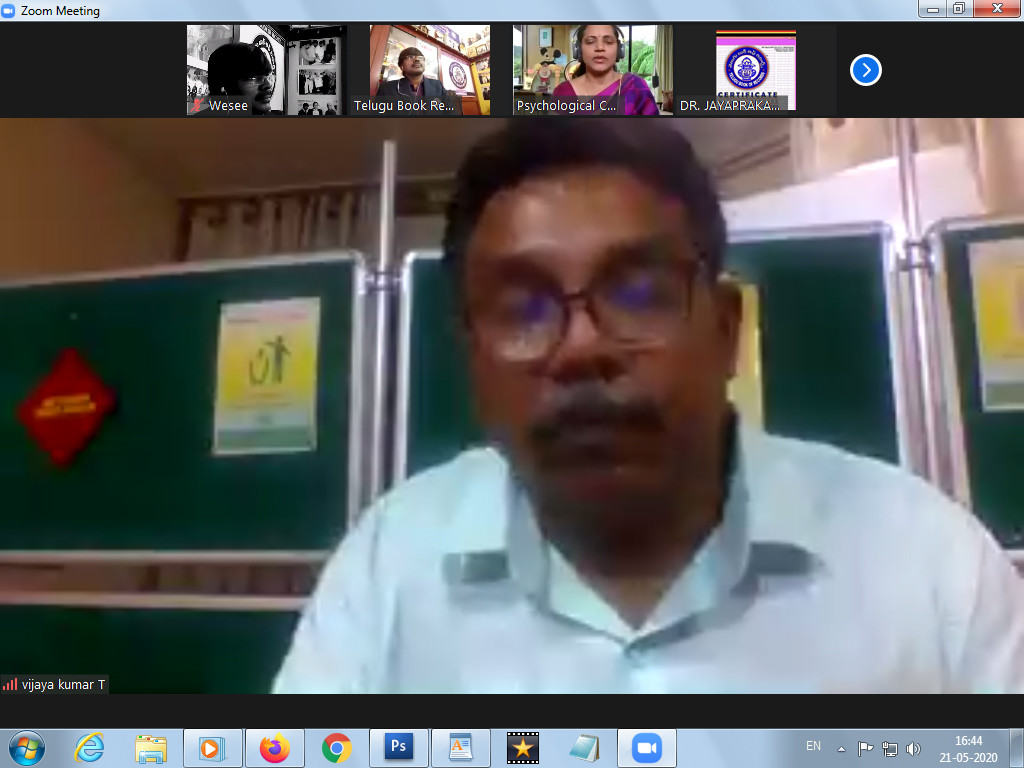Open Action Center flag icon
The width and height of the screenshot is (1024, 768).
coord(866,748)
